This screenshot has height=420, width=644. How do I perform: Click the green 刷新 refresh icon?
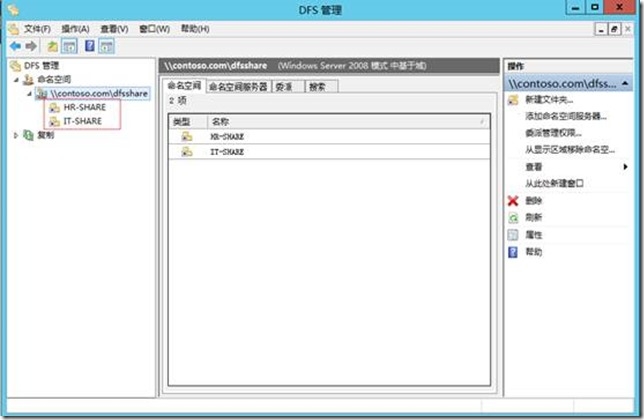[x=513, y=218]
